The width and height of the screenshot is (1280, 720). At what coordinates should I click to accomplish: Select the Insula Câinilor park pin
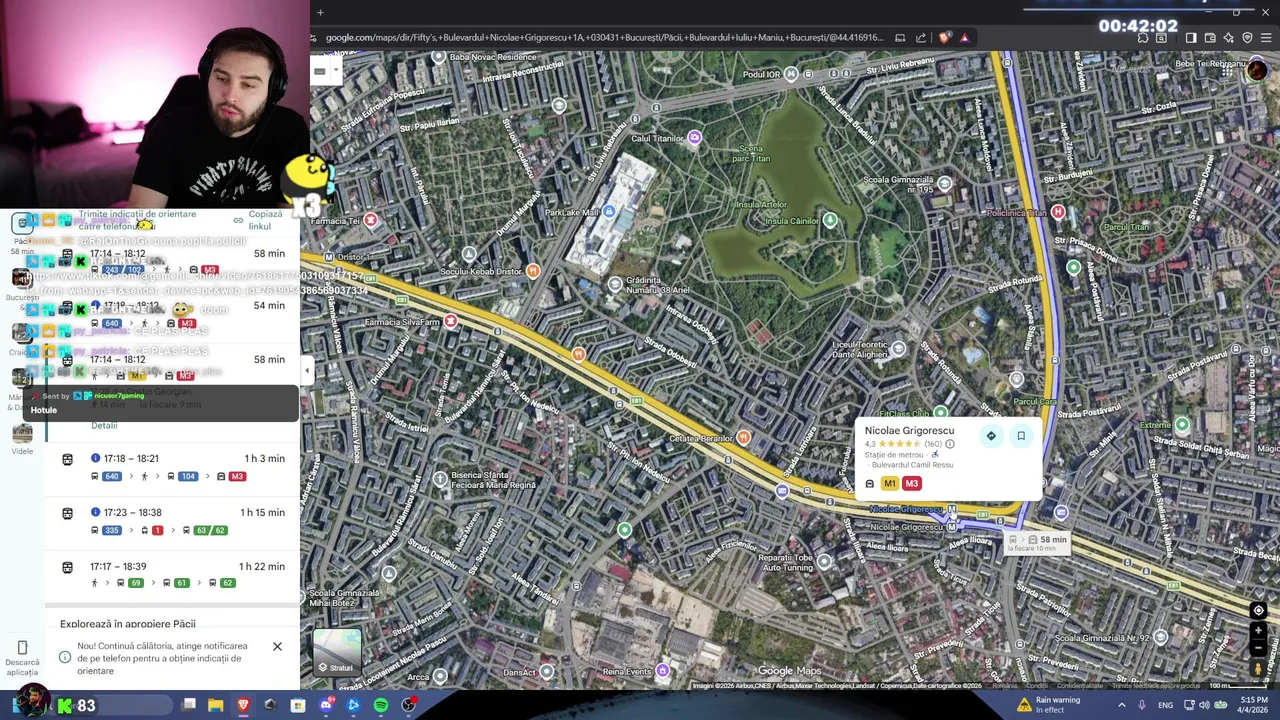click(829, 221)
